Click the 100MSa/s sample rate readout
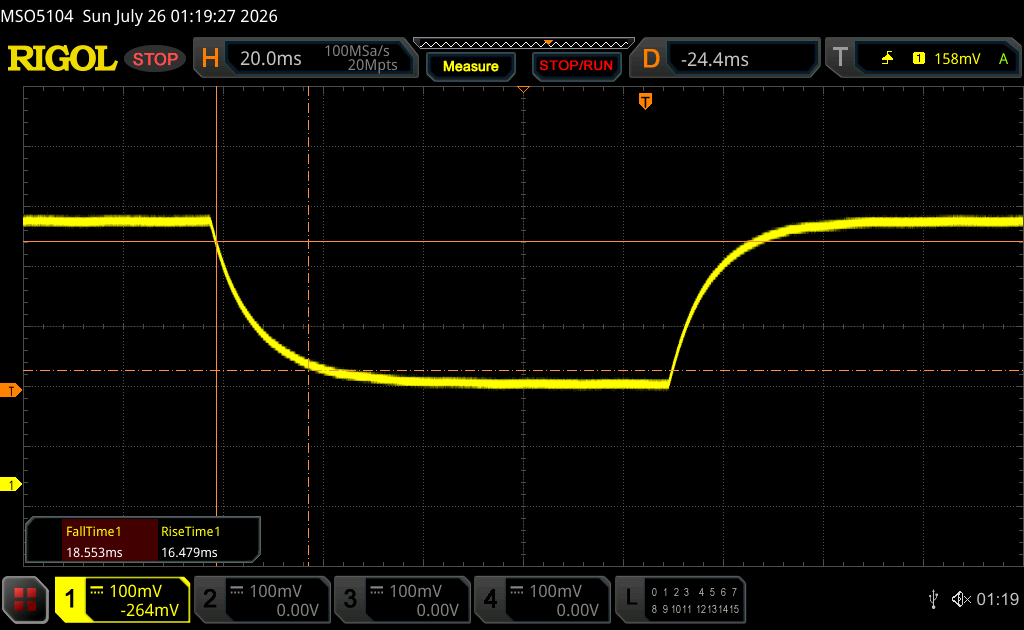 click(357, 51)
